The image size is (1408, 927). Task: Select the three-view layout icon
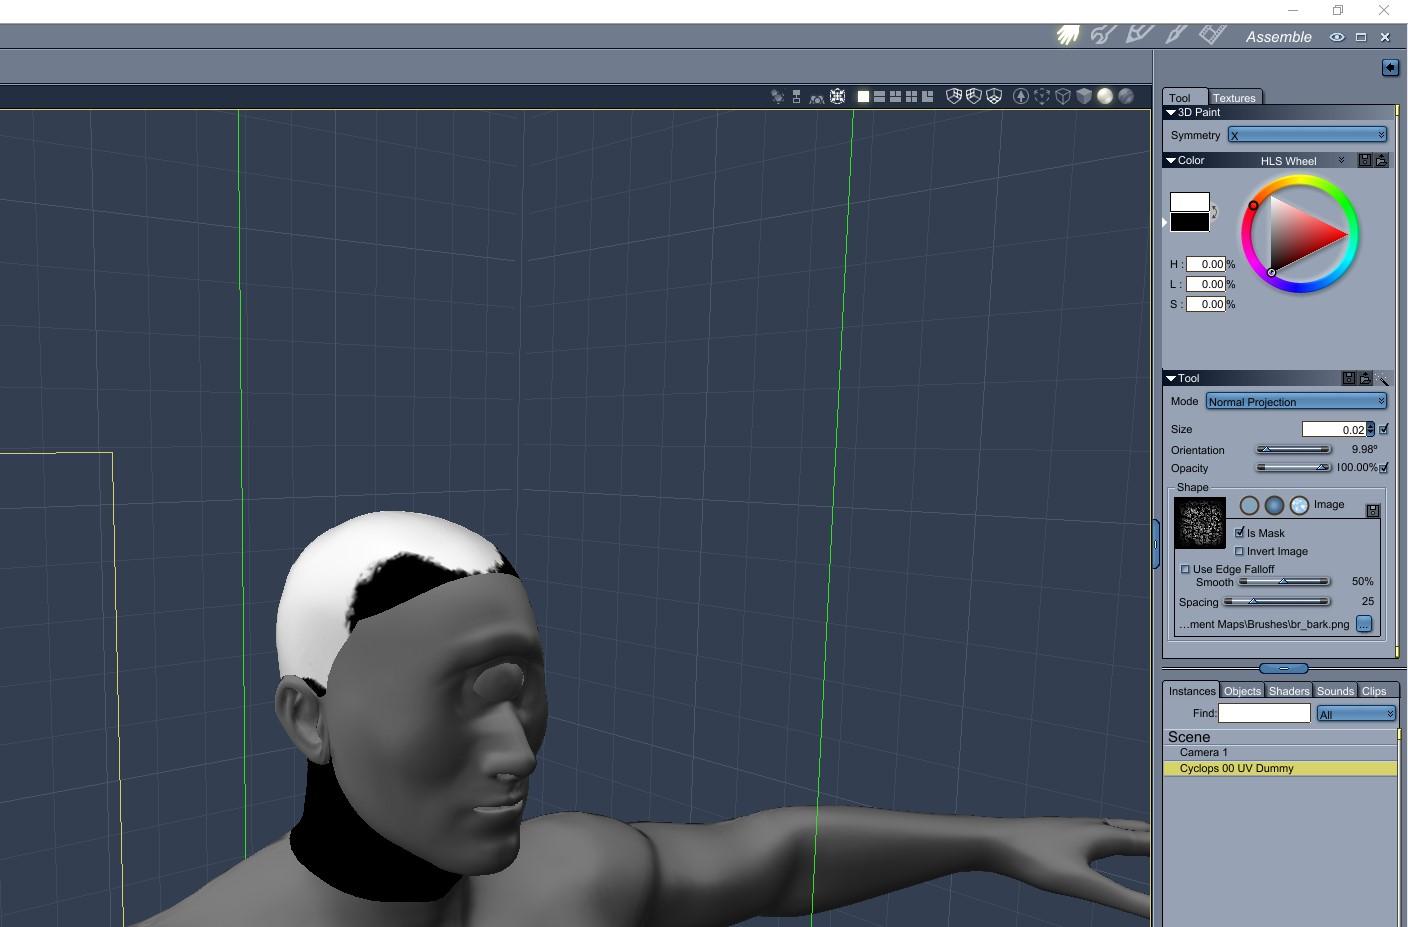[x=896, y=97]
